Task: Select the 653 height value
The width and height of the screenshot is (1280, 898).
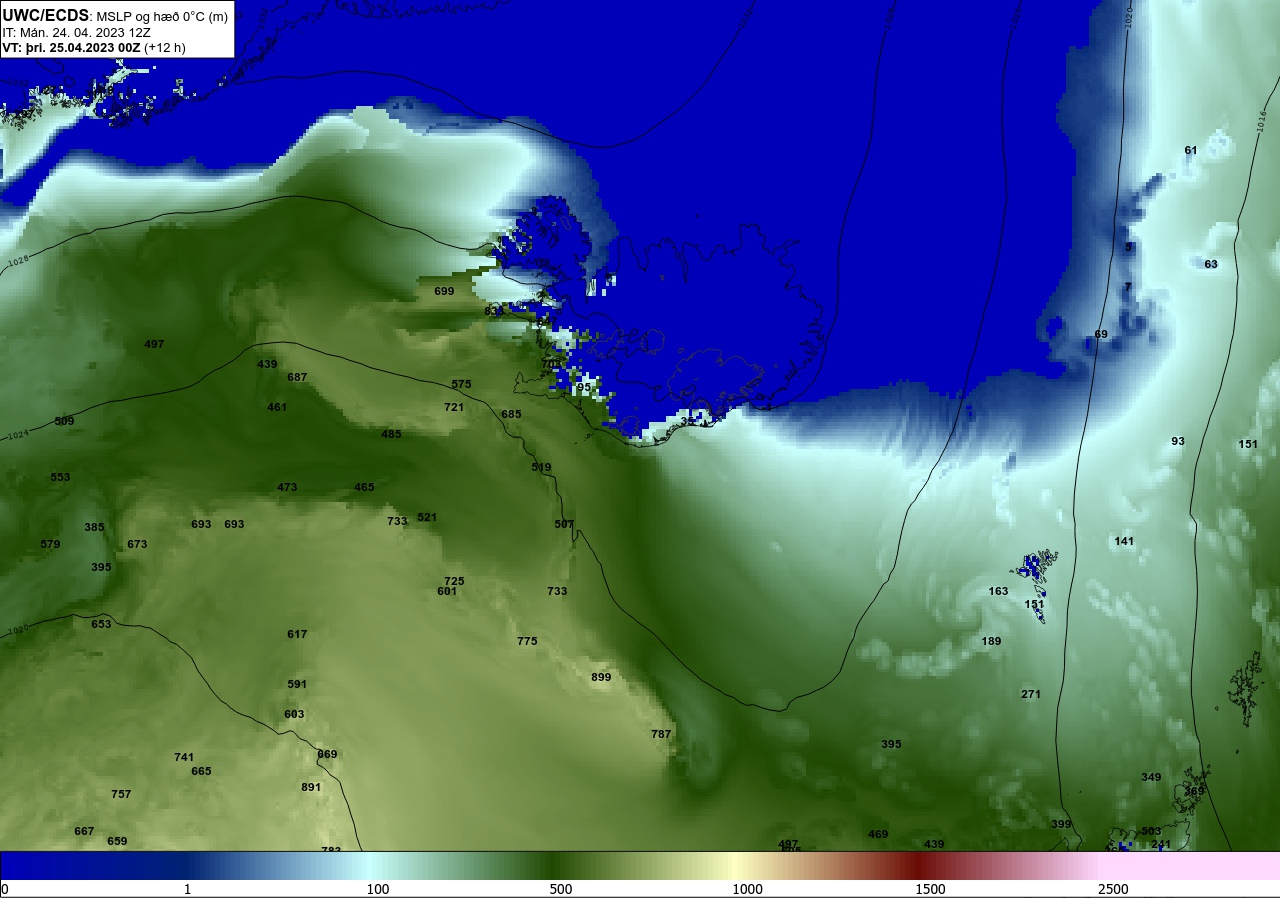Action: (x=101, y=624)
